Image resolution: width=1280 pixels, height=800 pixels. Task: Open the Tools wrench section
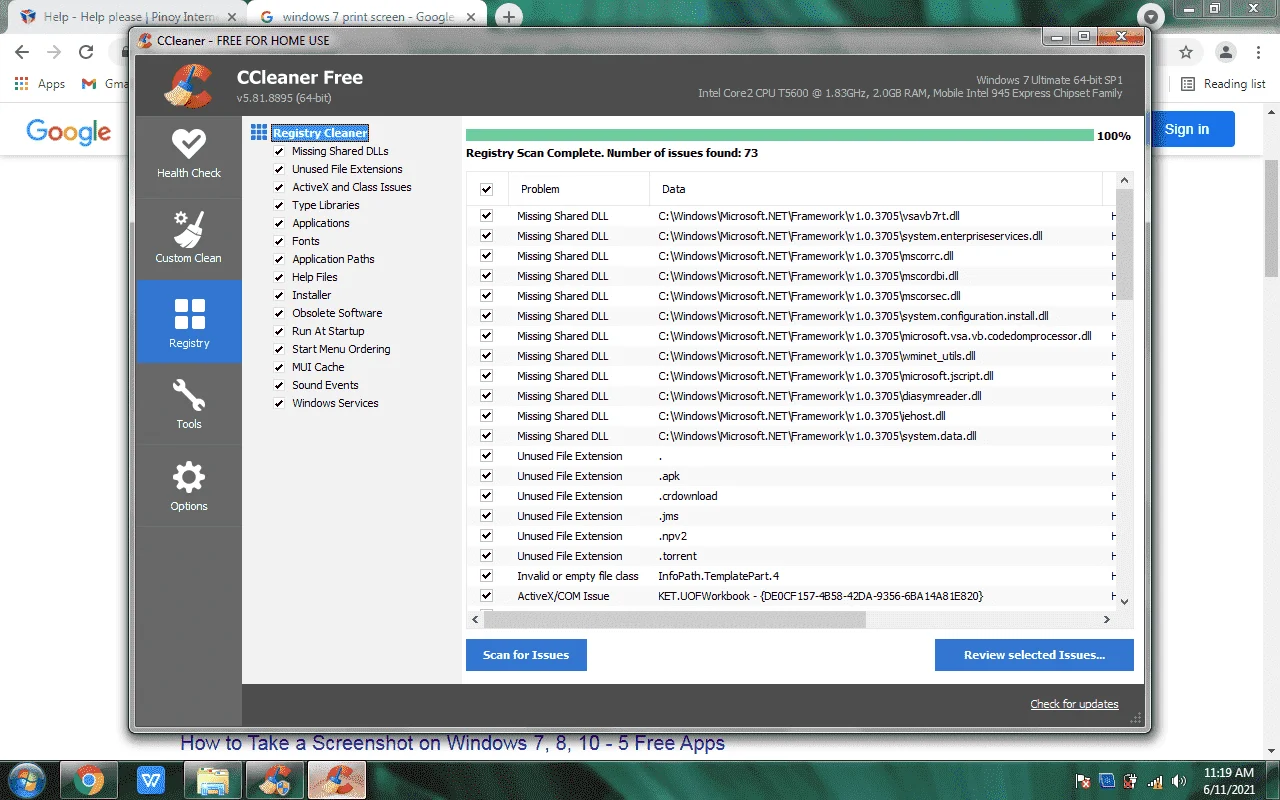188,403
